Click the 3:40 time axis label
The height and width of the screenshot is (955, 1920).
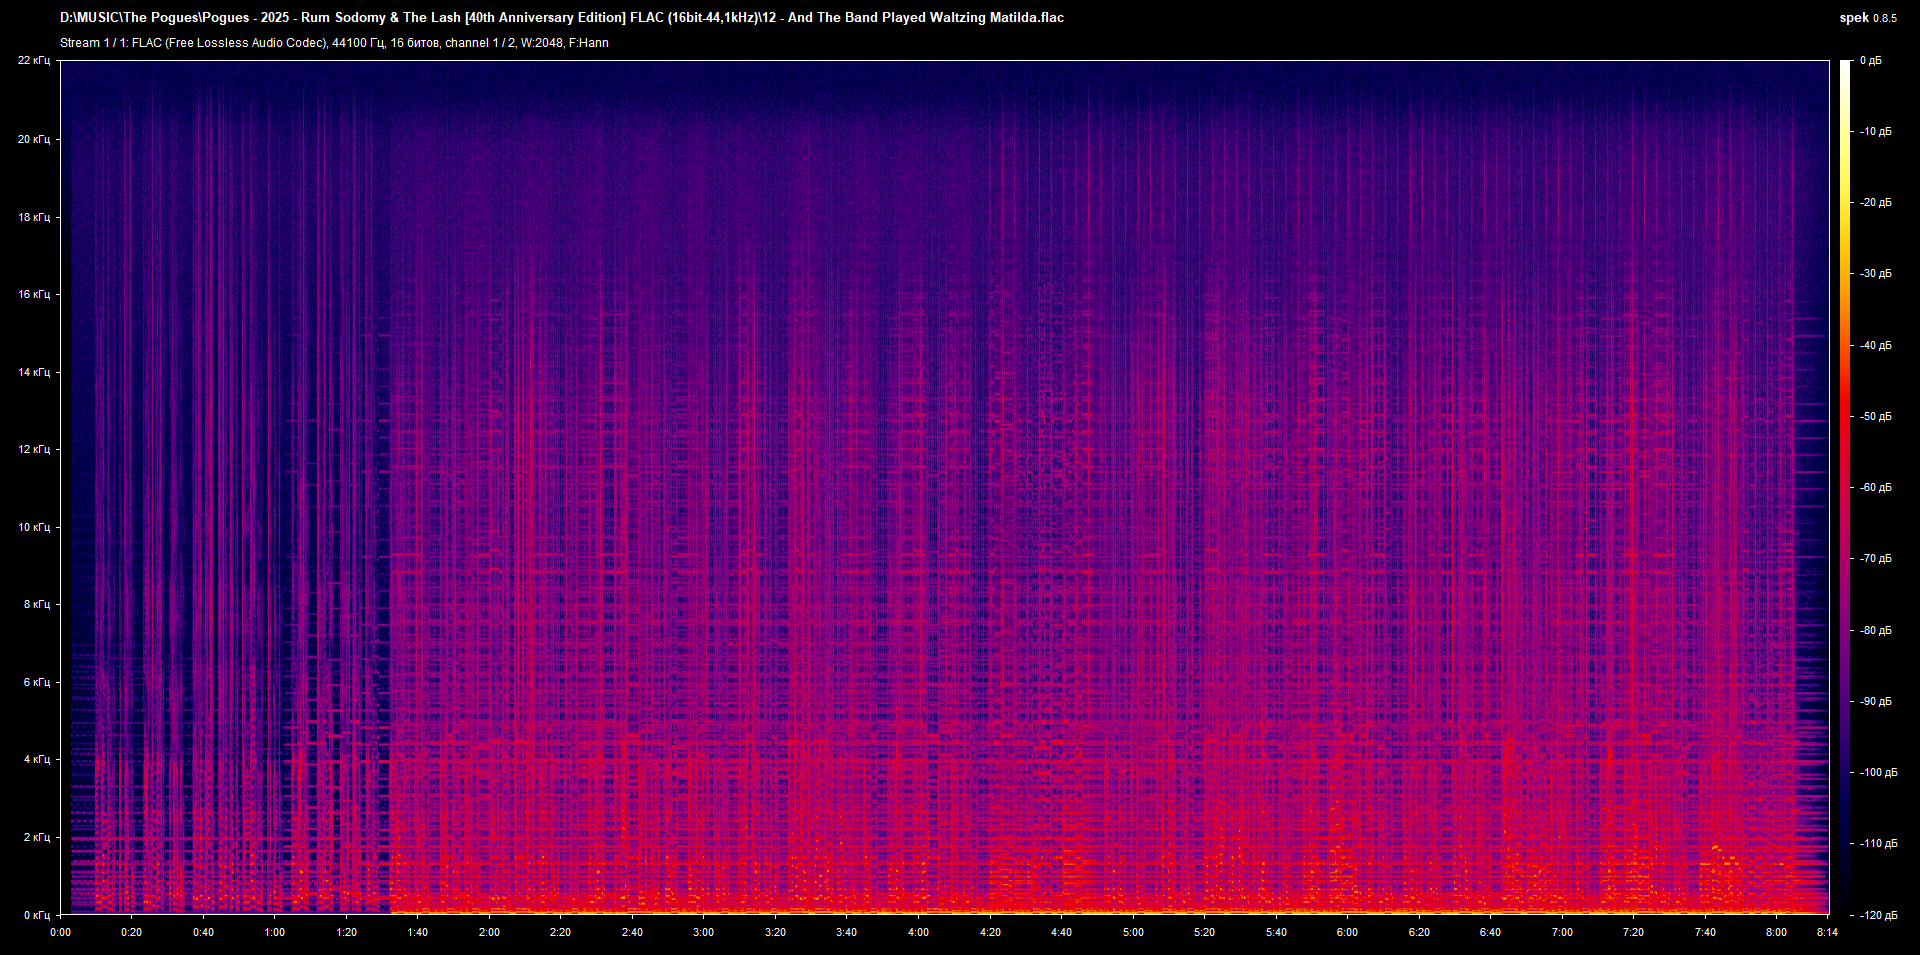pyautogui.click(x=846, y=932)
